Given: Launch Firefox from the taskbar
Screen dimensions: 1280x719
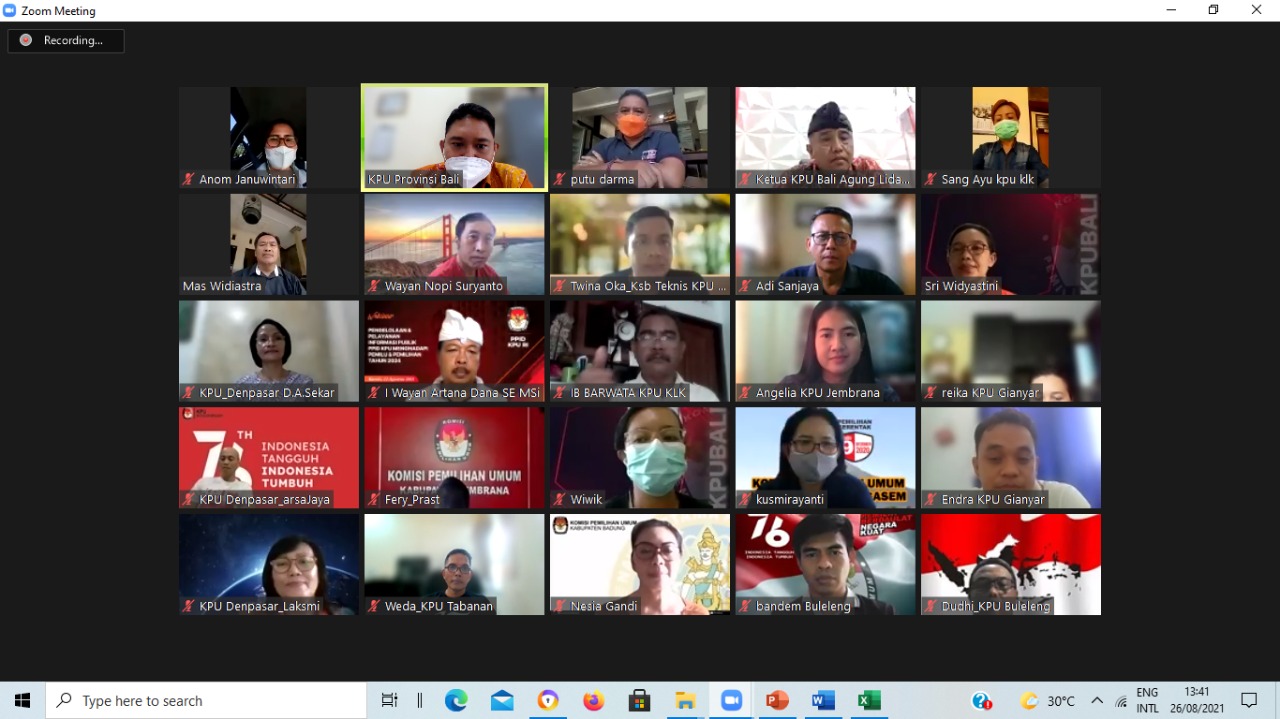Looking at the screenshot, I should [594, 701].
